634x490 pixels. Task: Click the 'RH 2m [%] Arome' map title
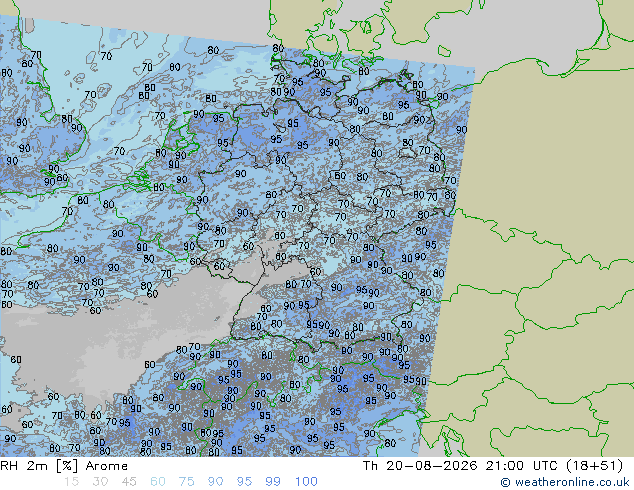pos(64,466)
